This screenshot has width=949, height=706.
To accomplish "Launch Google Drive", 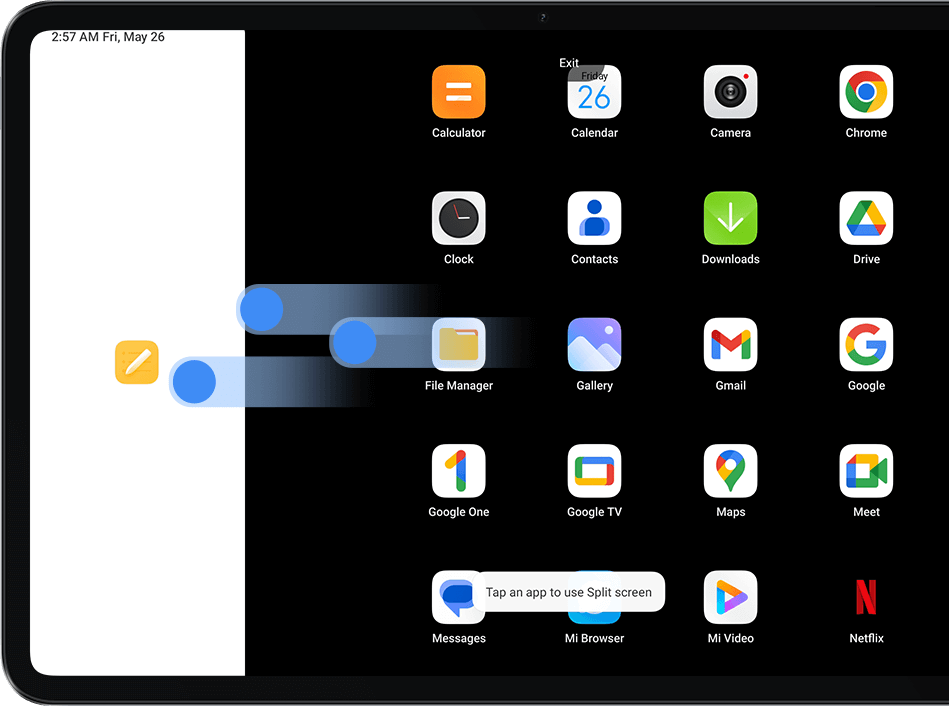I will (x=865, y=218).
